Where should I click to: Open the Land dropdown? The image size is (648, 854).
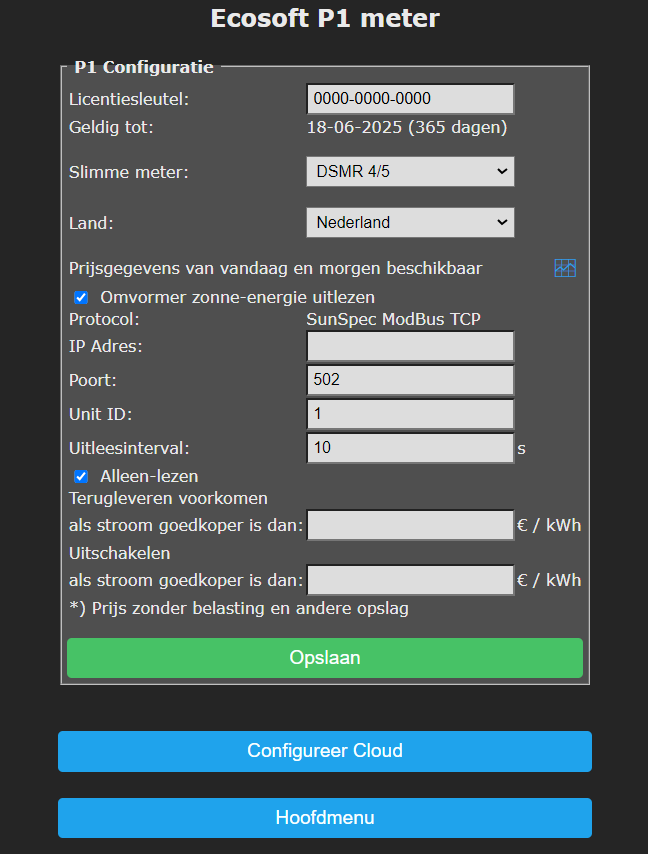click(410, 222)
